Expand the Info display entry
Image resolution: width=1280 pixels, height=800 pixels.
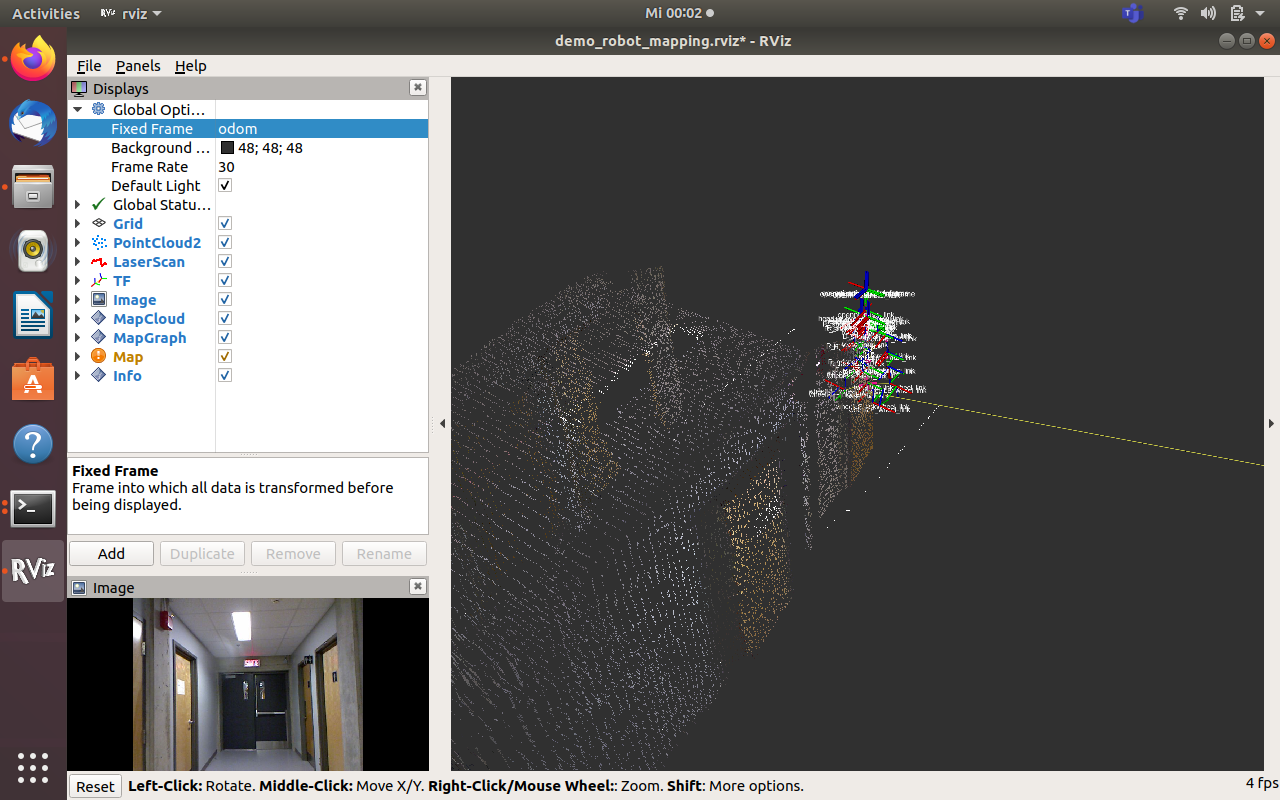pos(78,376)
